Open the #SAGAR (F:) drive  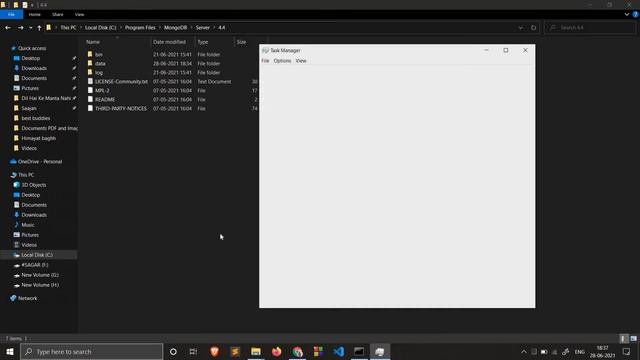coord(34,265)
